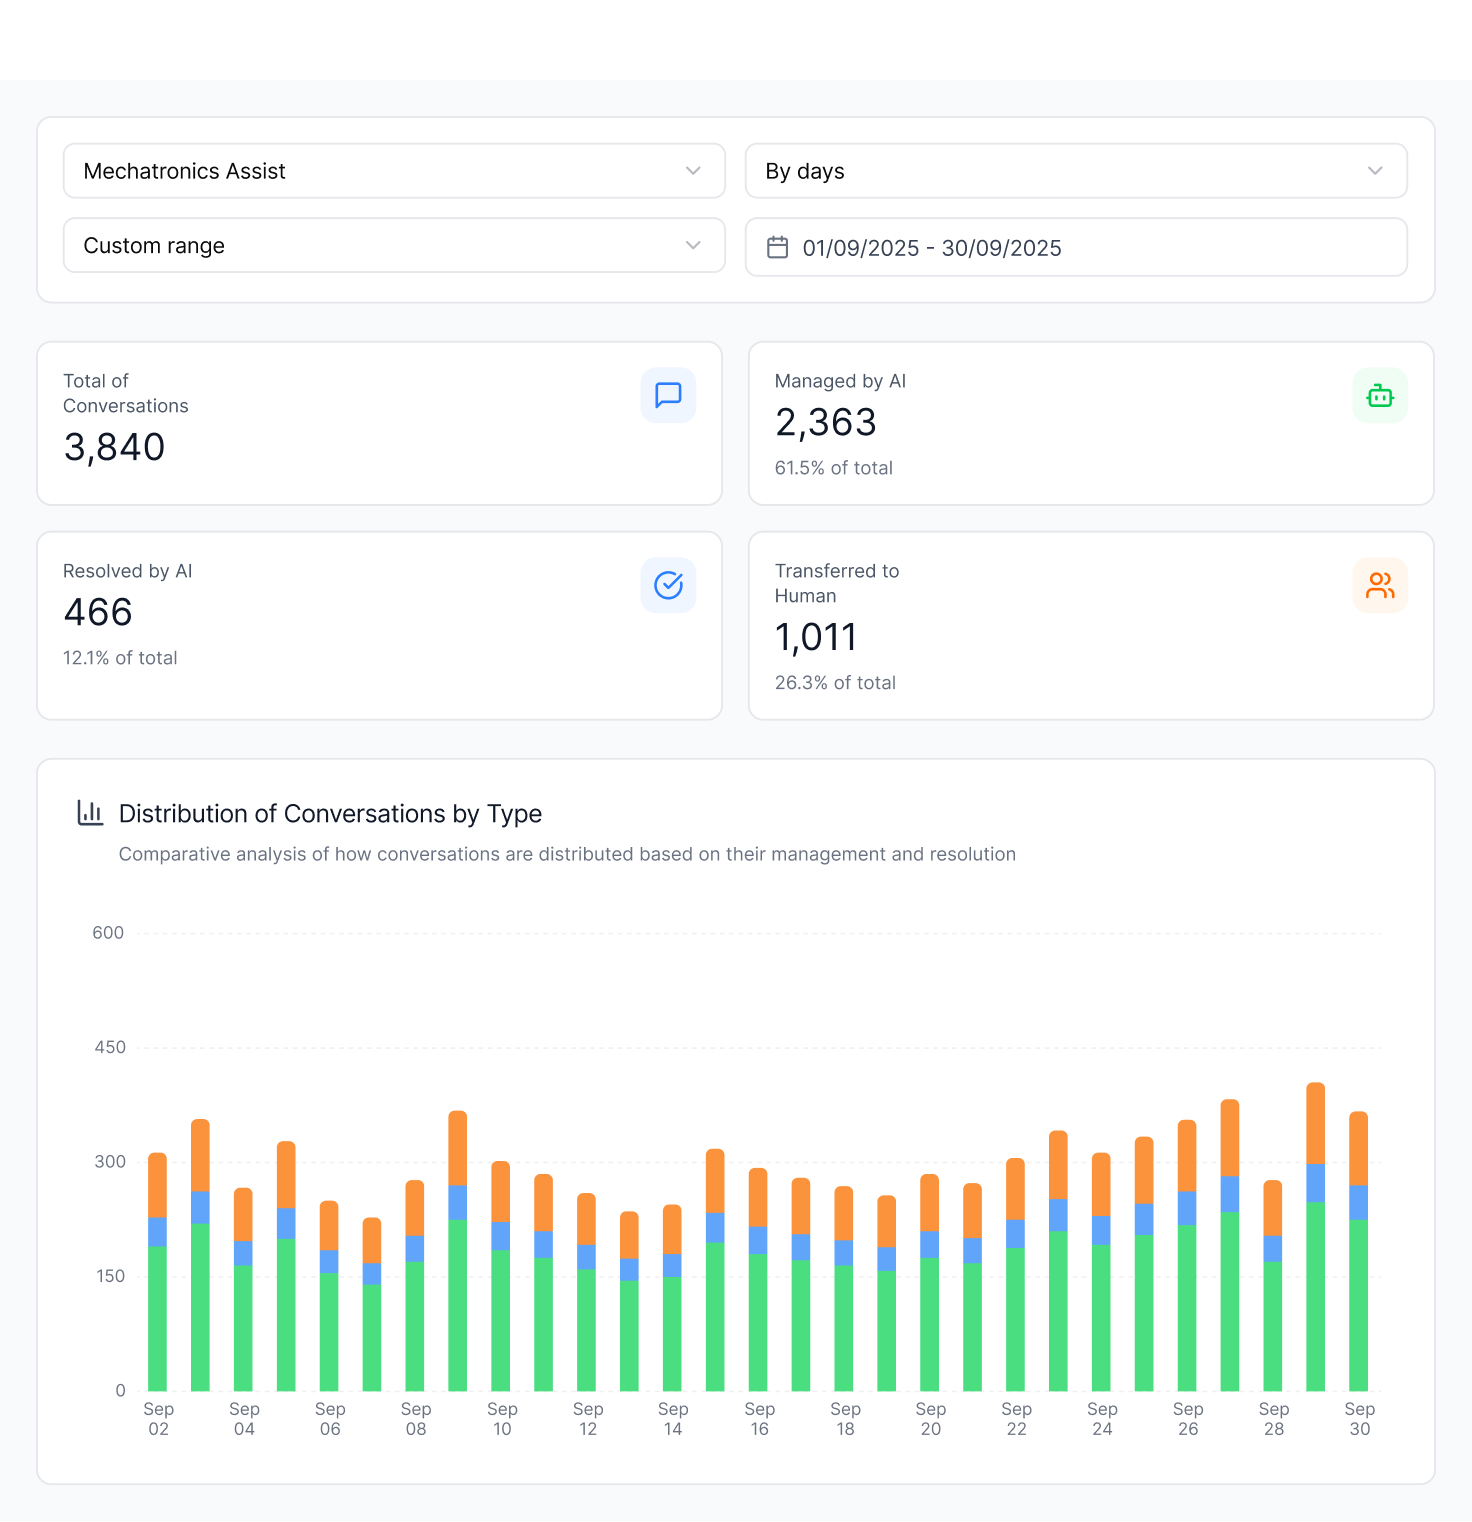Click the checkmark circle icon on Resolved by AI
The height and width of the screenshot is (1522, 1472).
tap(668, 585)
